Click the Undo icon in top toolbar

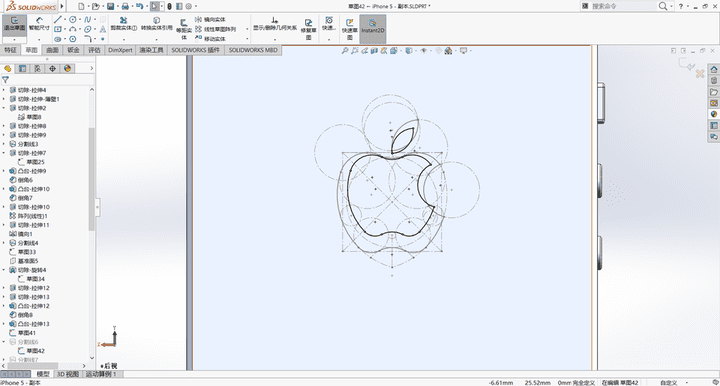[140, 6]
